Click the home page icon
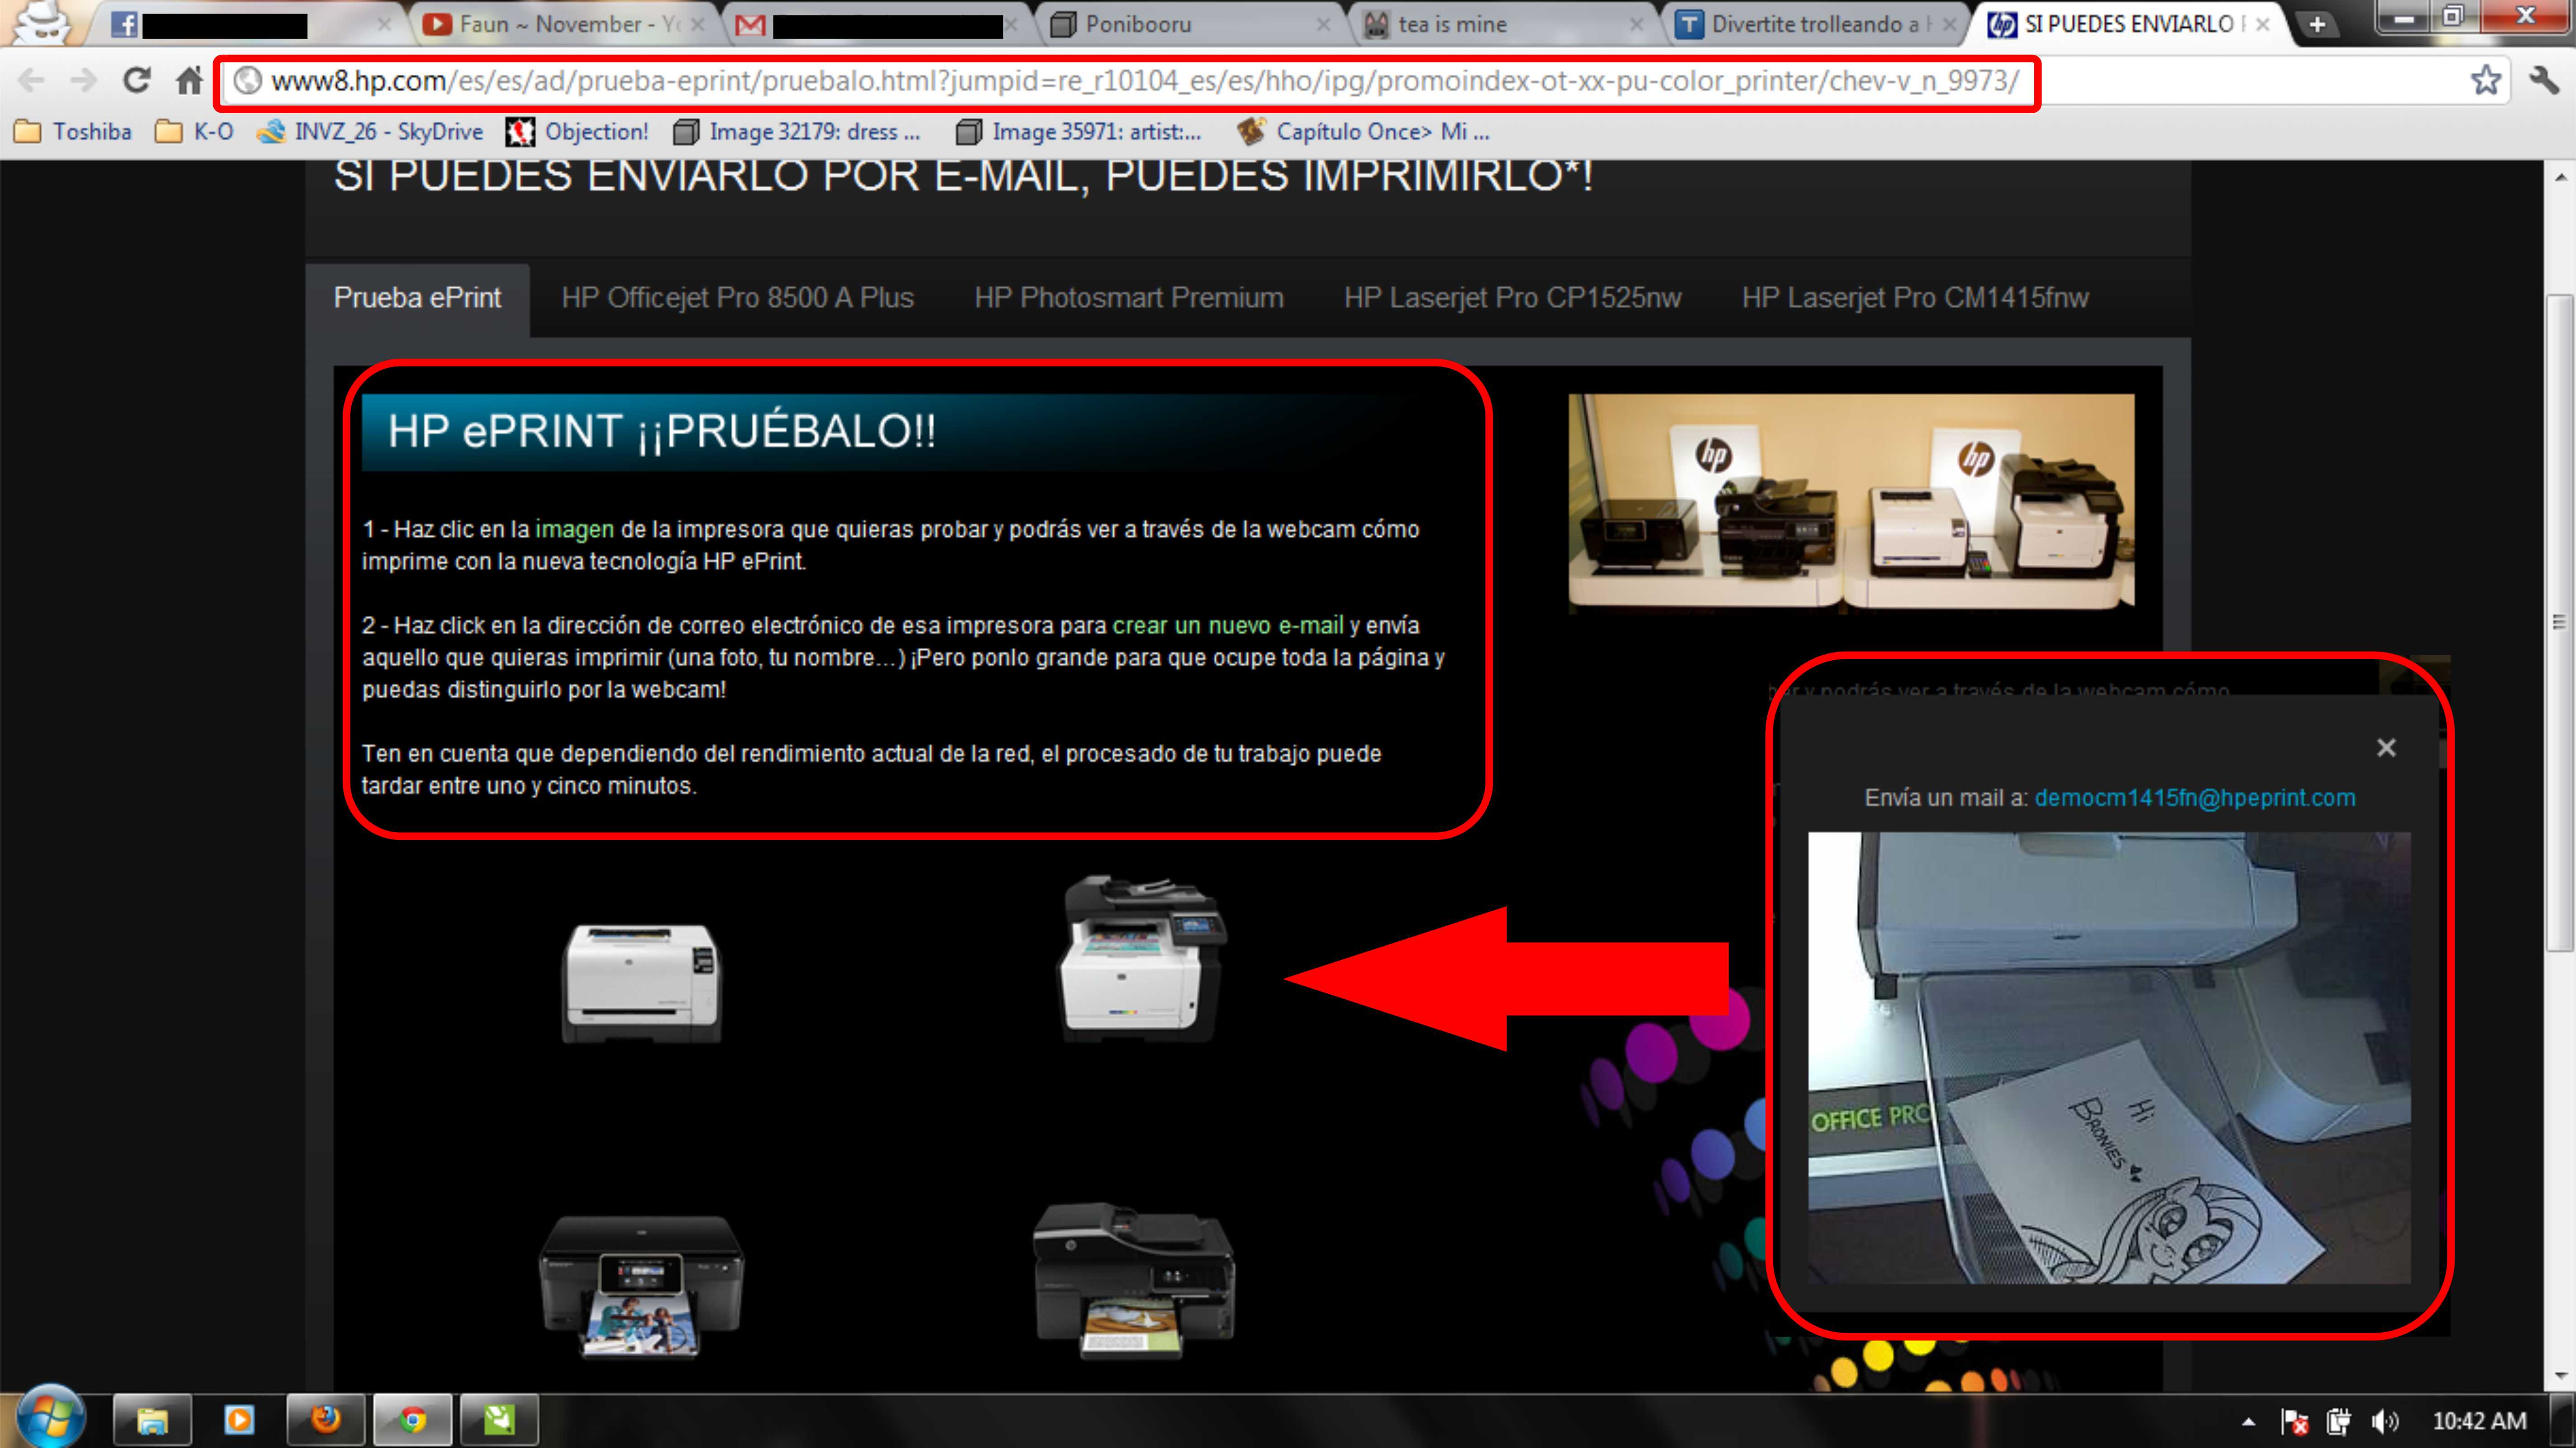 tap(189, 80)
